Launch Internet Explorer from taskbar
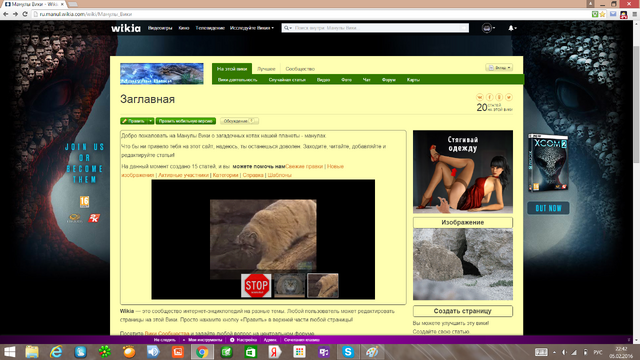 [x=56, y=352]
